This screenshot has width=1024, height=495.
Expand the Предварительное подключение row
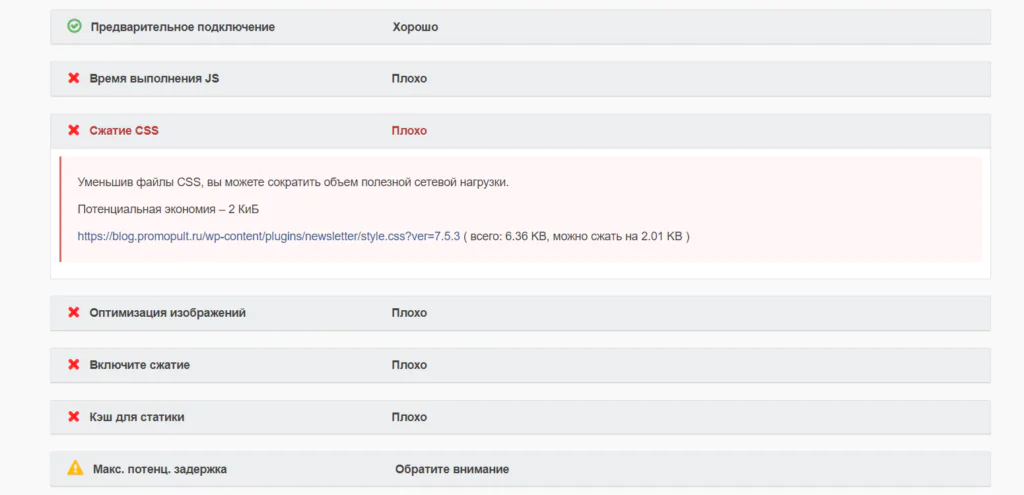pos(520,27)
